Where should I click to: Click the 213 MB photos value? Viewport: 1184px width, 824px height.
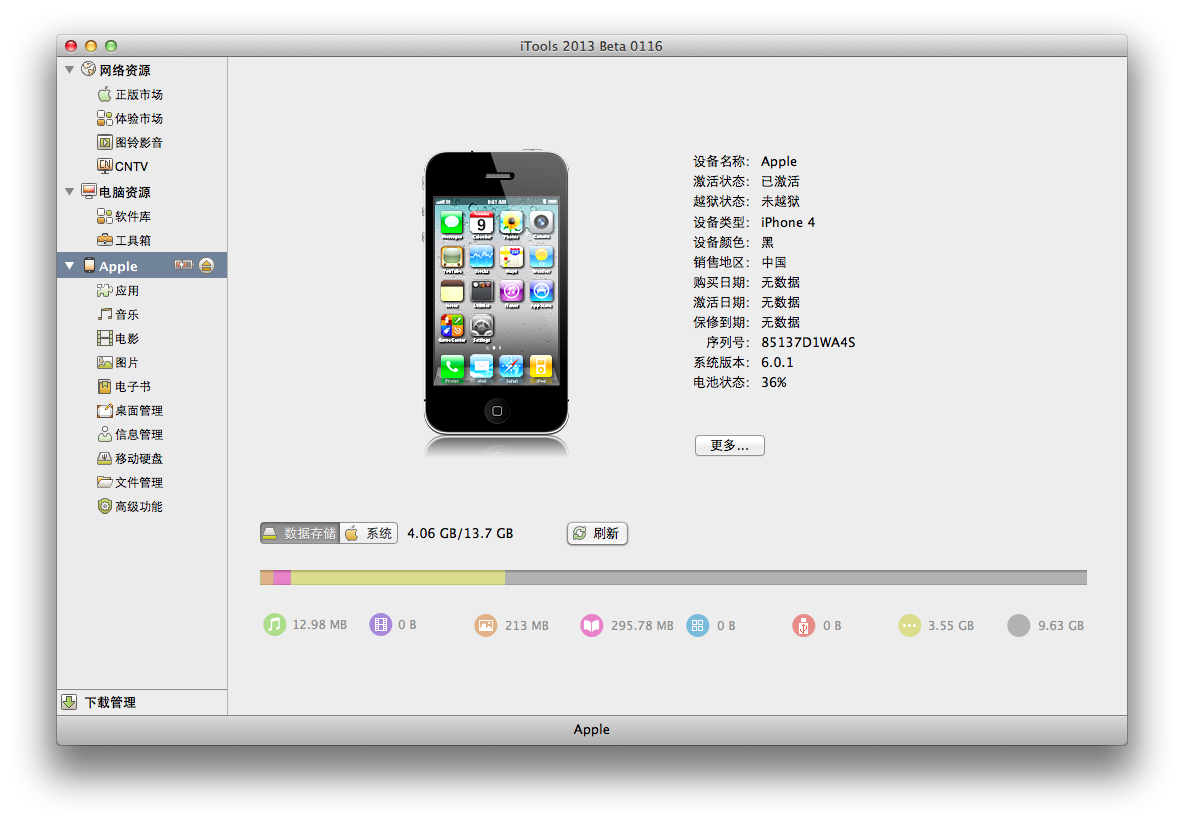pyautogui.click(x=526, y=625)
